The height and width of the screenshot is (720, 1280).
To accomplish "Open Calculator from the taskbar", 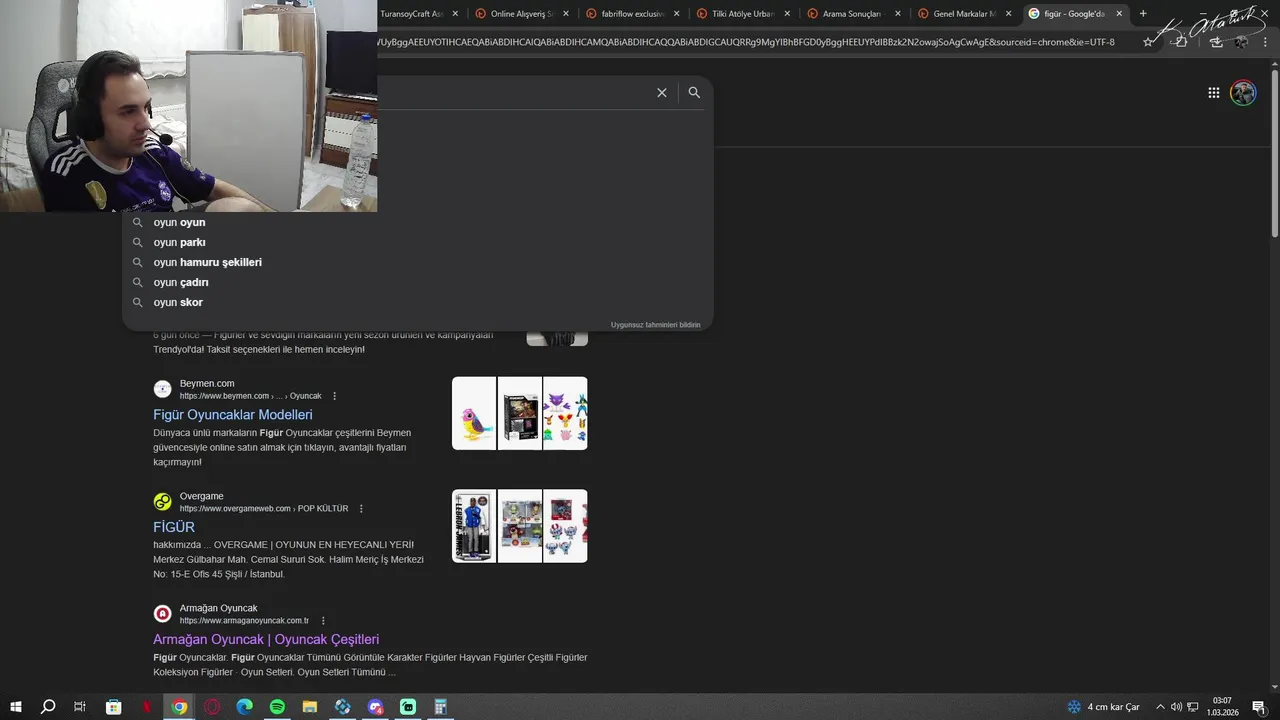I will [x=440, y=707].
